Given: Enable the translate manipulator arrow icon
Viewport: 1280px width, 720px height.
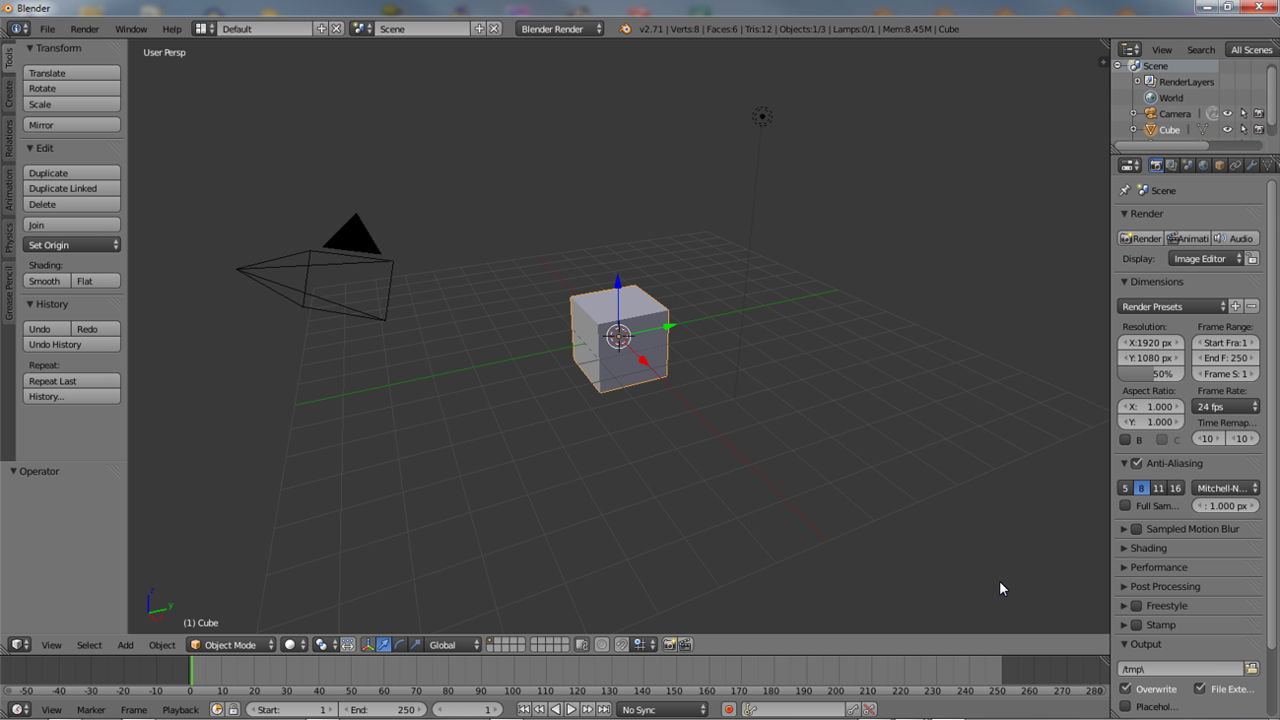Looking at the screenshot, I should tap(383, 645).
